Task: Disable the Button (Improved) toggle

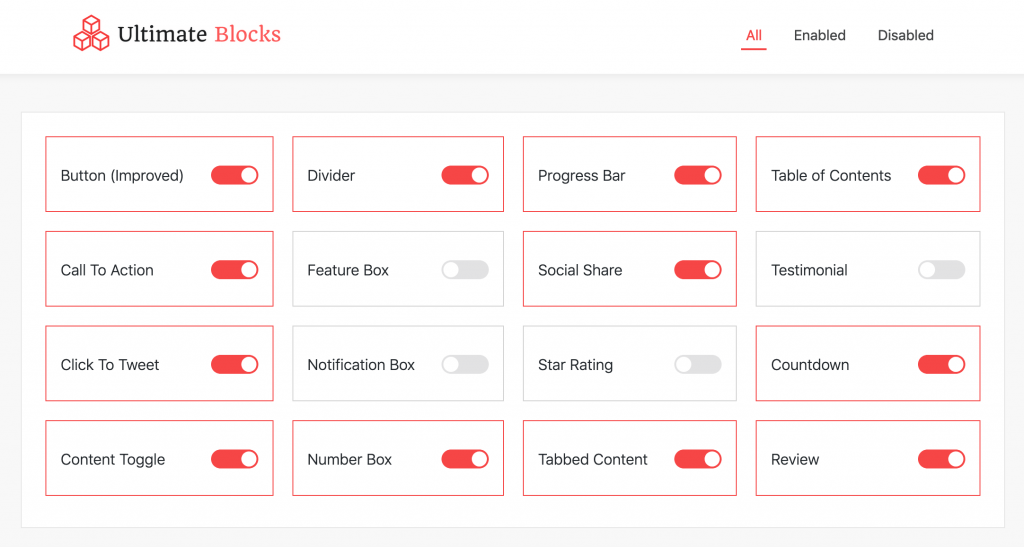Action: (x=234, y=175)
